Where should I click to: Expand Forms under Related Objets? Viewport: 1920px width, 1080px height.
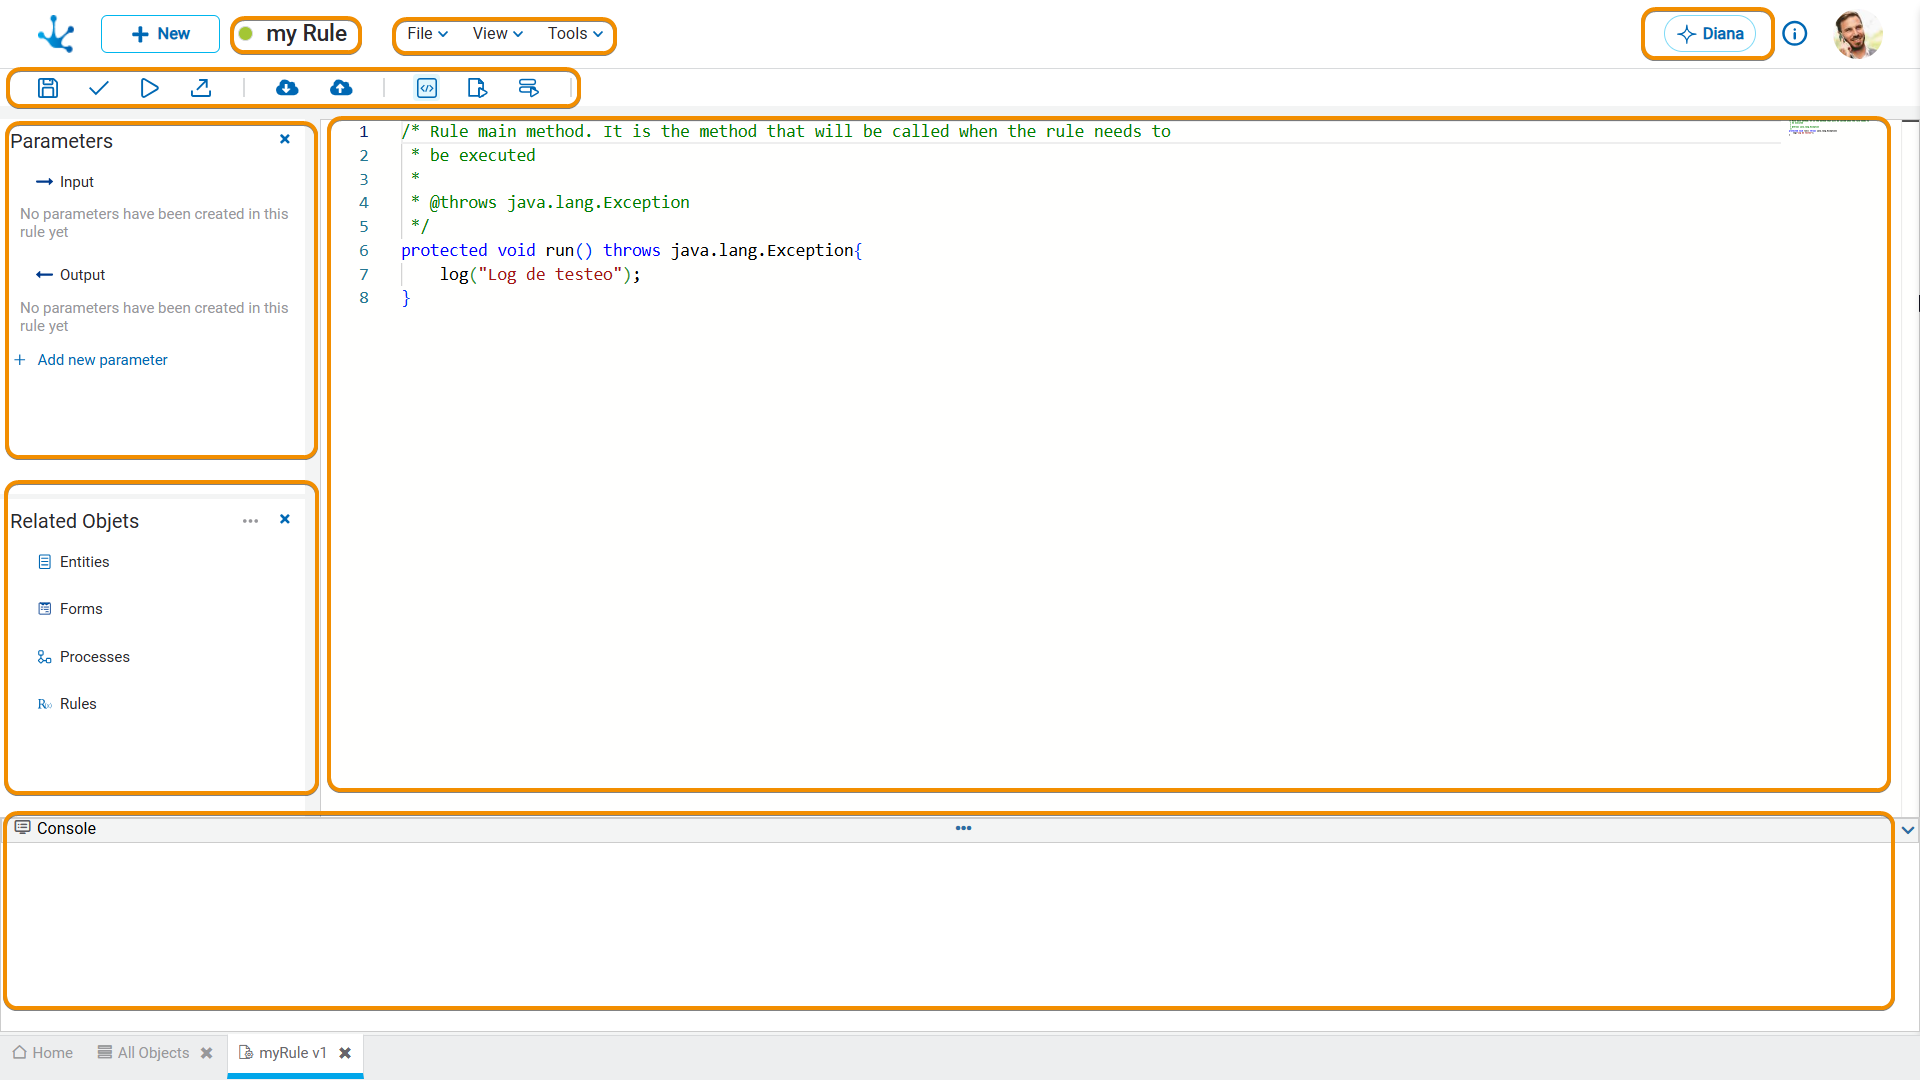click(x=70, y=609)
